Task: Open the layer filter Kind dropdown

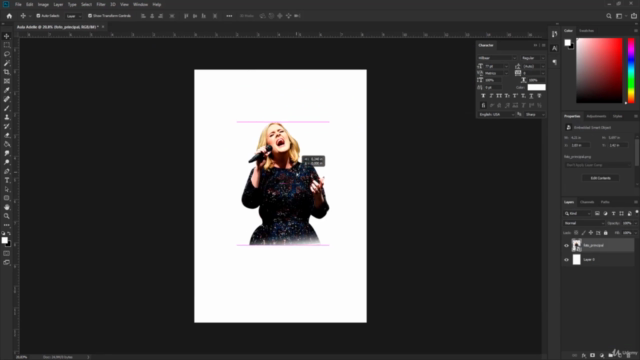Action: (577, 213)
